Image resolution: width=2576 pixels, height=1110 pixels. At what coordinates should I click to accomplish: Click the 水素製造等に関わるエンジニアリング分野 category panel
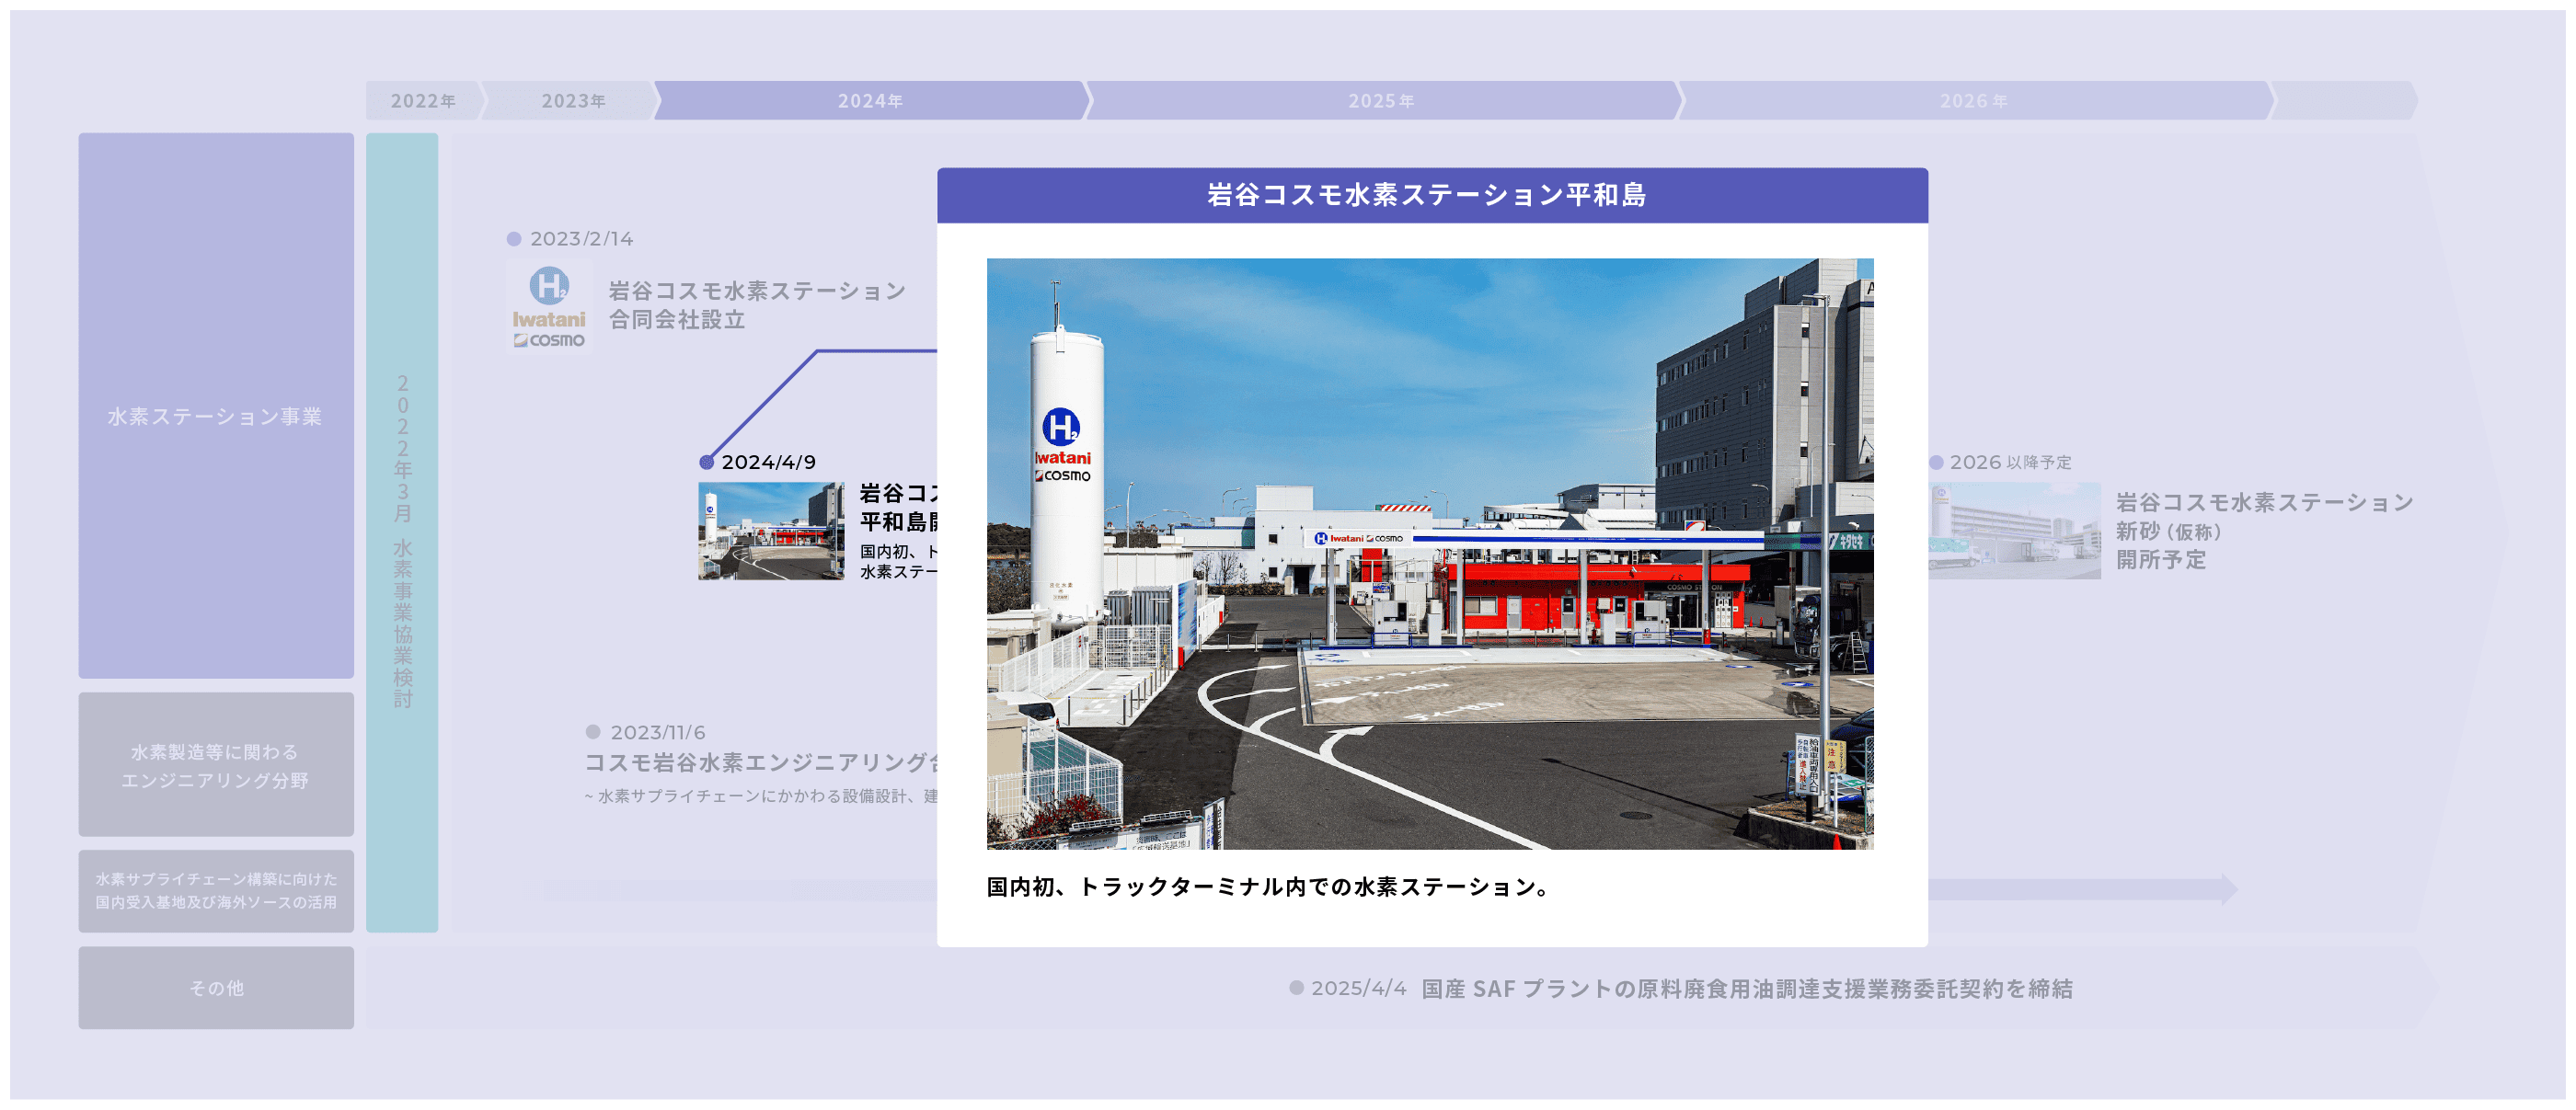(216, 765)
